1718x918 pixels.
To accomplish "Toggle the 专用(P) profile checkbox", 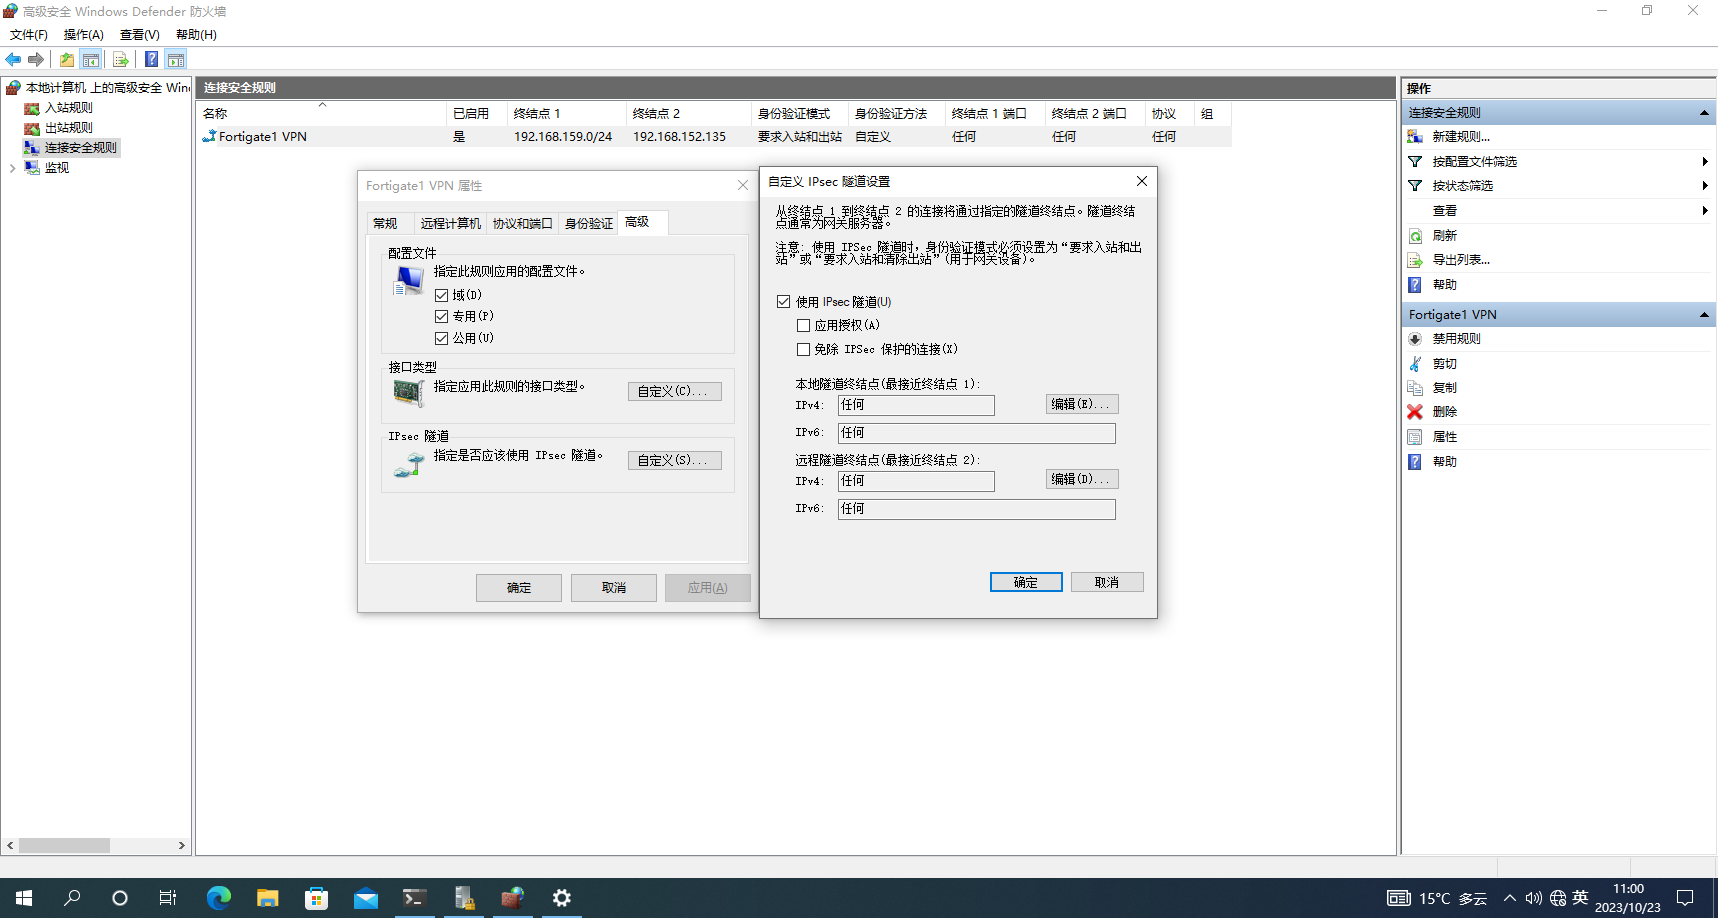I will click(441, 317).
